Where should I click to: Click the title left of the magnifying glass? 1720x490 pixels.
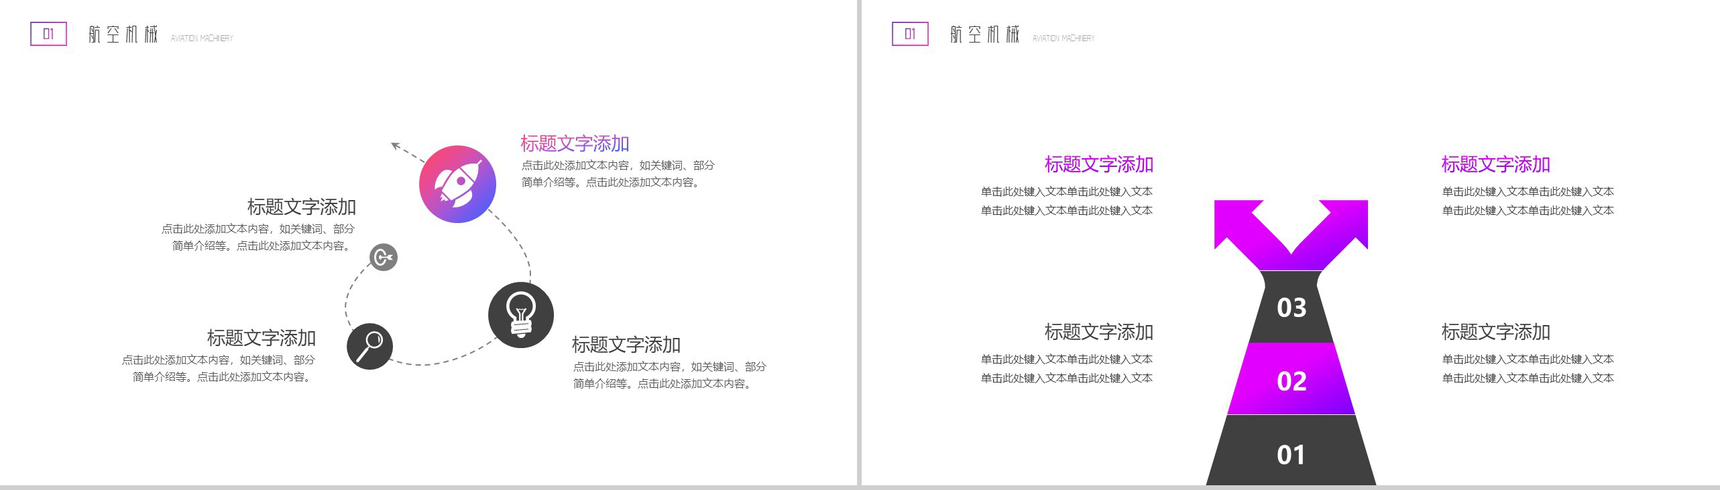[261, 338]
